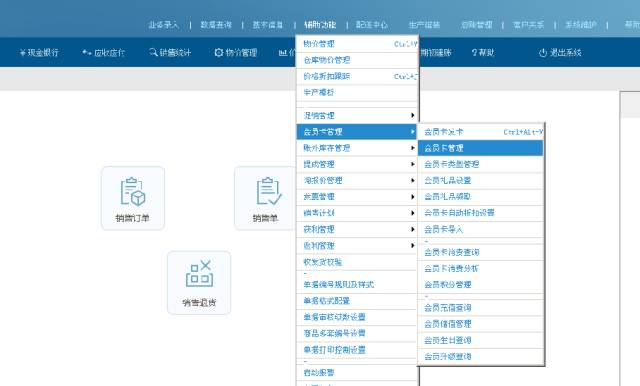
Task: Open 物价管理 gear toolbar button
Action: 236,52
